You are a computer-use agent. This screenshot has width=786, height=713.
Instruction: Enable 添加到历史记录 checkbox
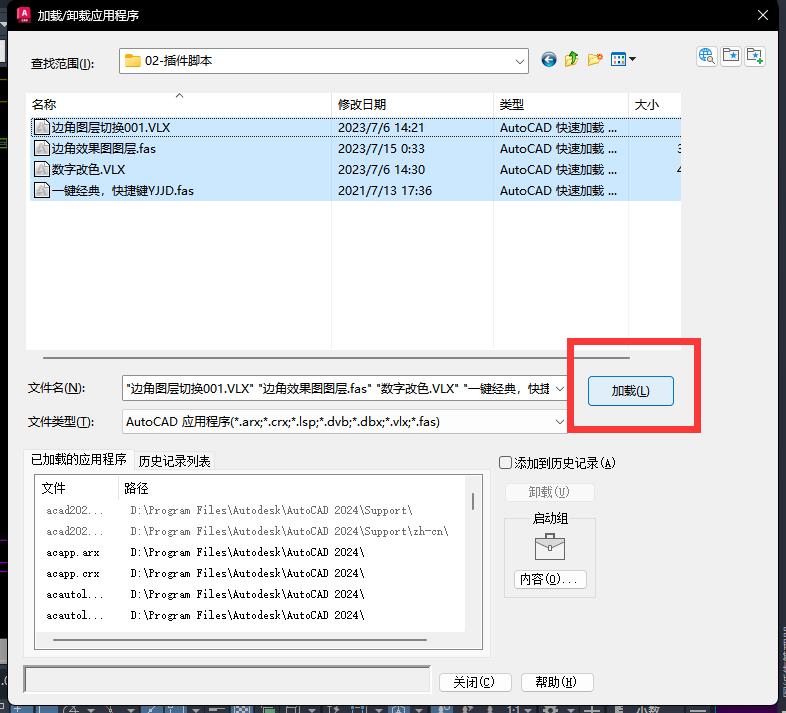point(505,462)
